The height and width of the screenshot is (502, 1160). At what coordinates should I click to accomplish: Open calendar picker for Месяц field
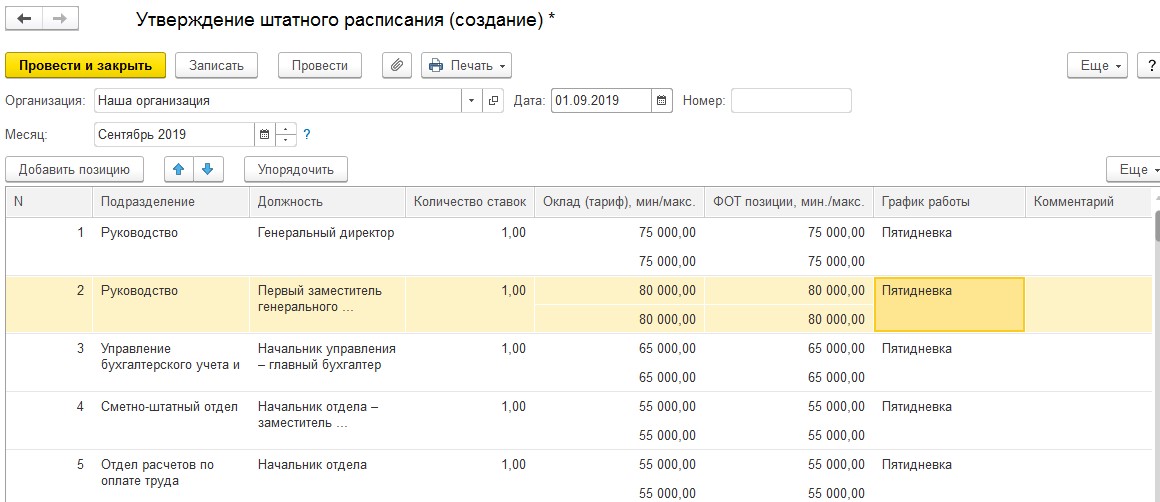click(264, 134)
